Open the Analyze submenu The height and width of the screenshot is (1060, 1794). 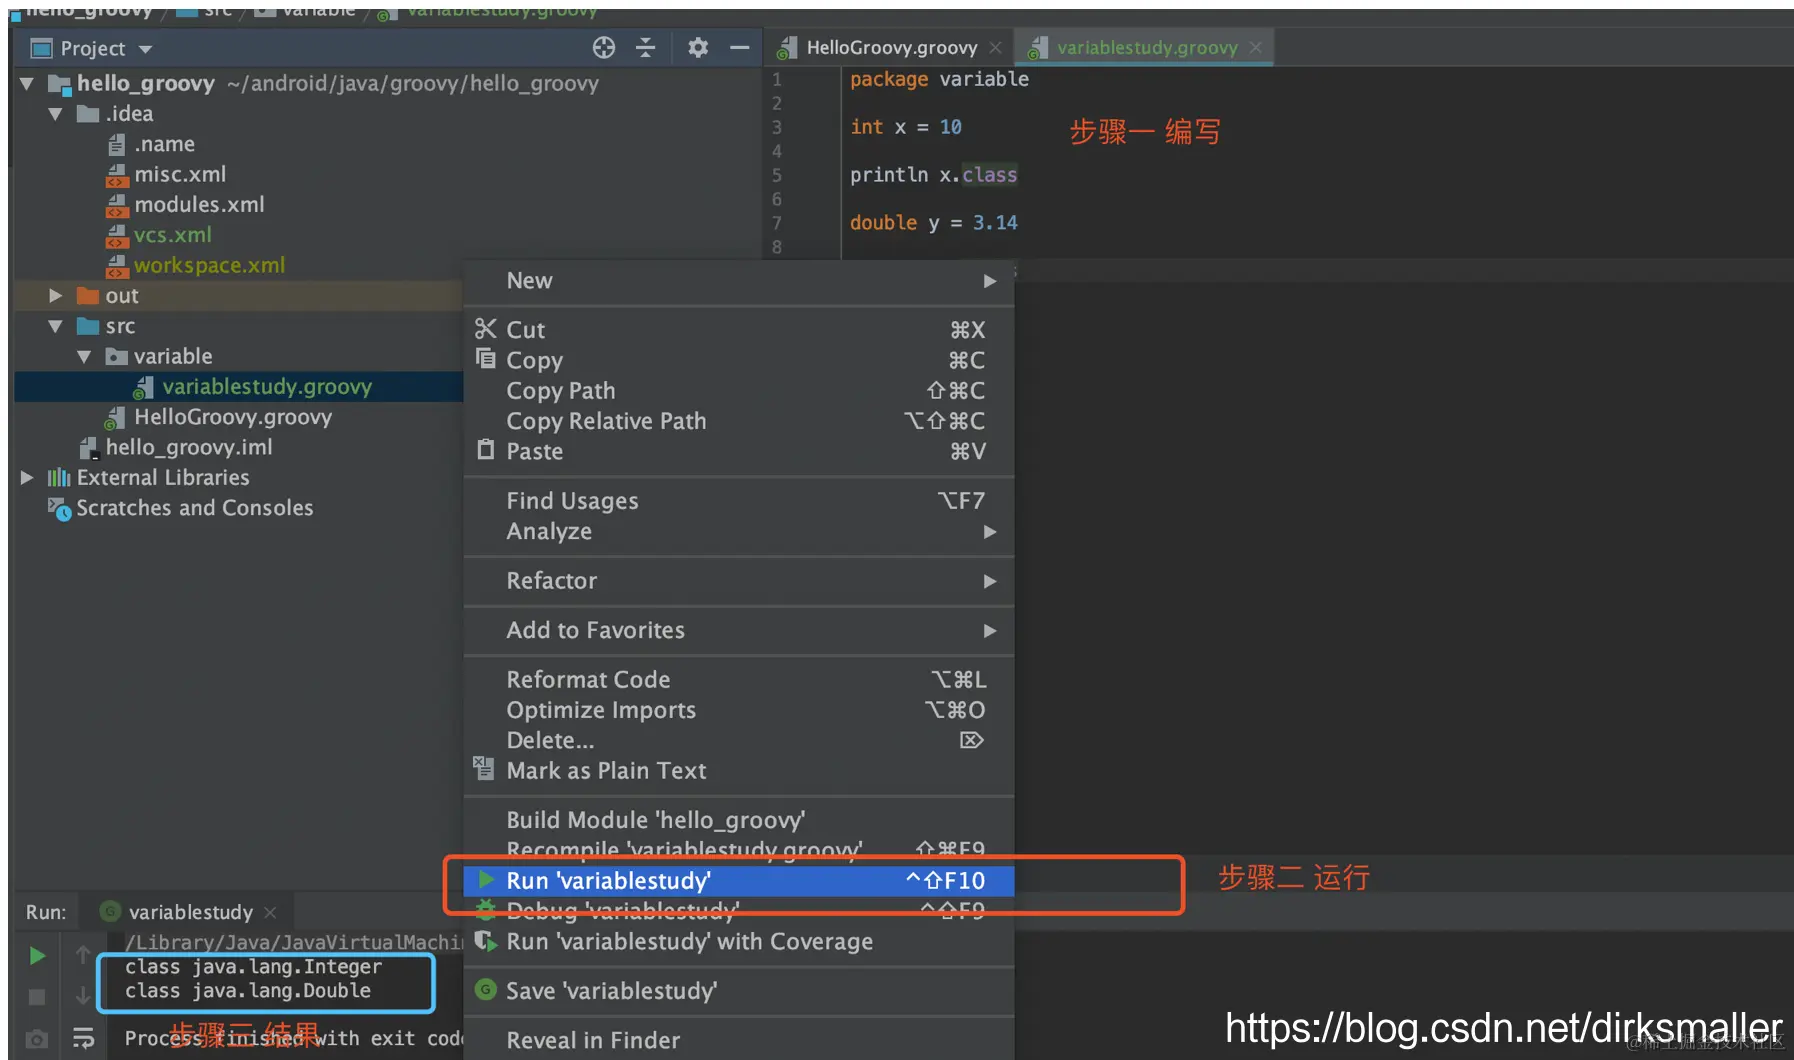pyautogui.click(x=739, y=532)
